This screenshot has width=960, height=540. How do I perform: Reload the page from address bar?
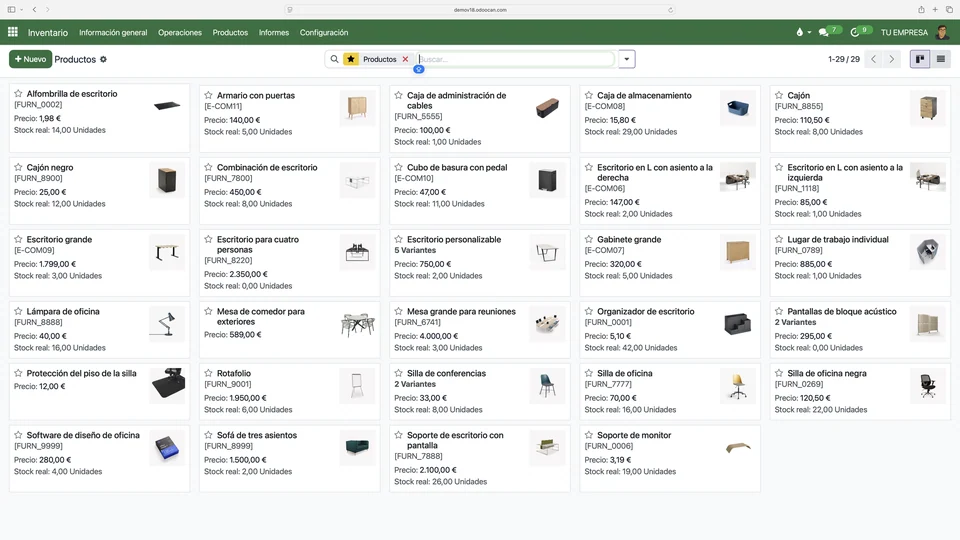(670, 10)
